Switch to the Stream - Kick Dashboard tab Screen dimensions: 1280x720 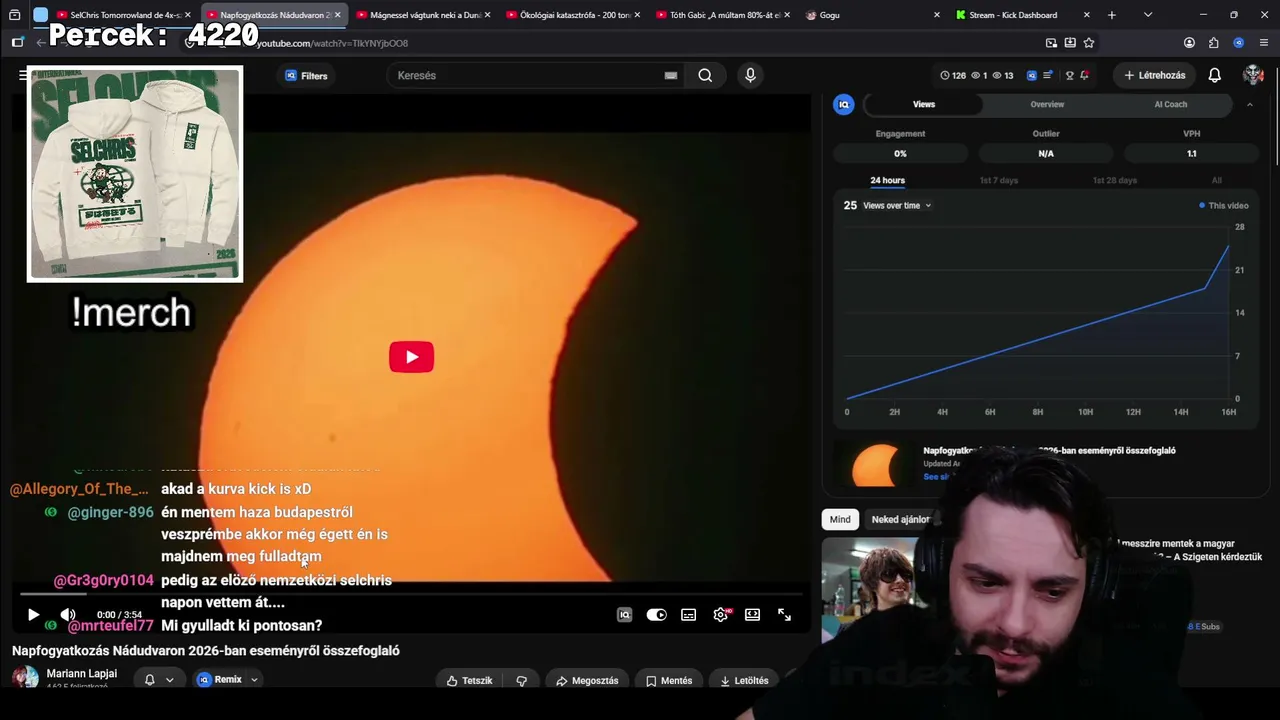1022,15
